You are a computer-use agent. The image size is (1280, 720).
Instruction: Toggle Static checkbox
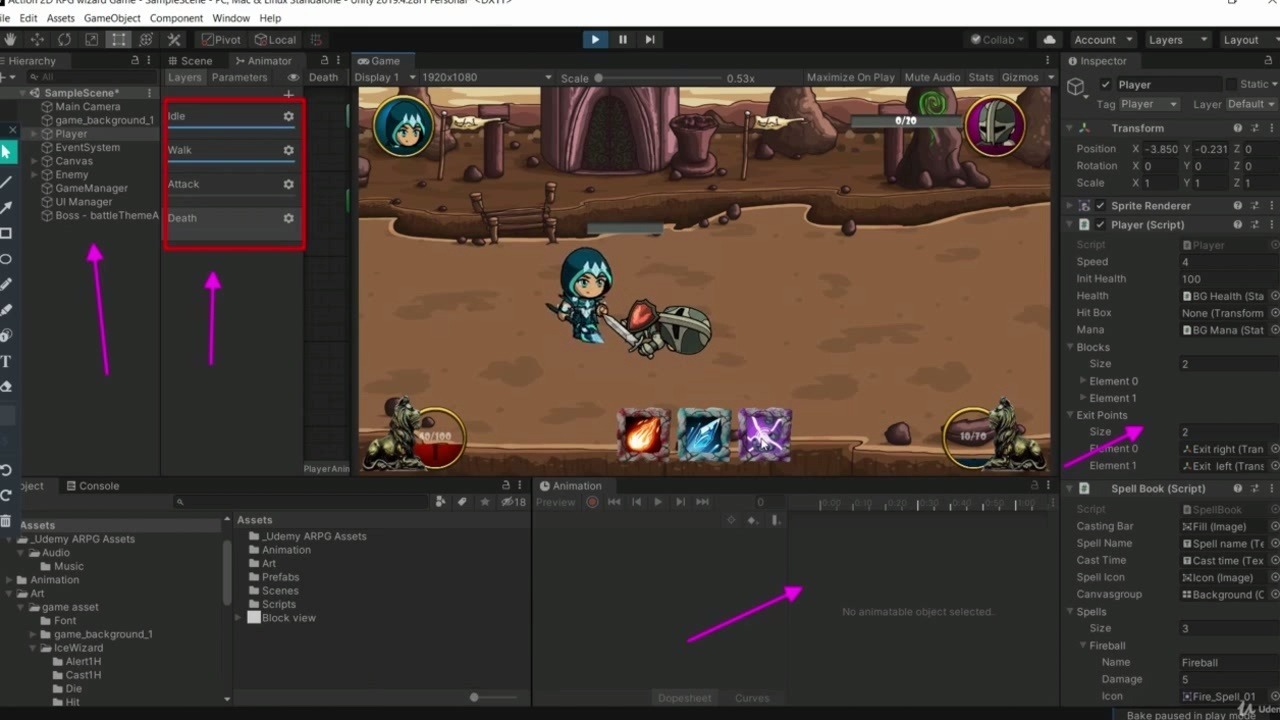tap(1230, 85)
